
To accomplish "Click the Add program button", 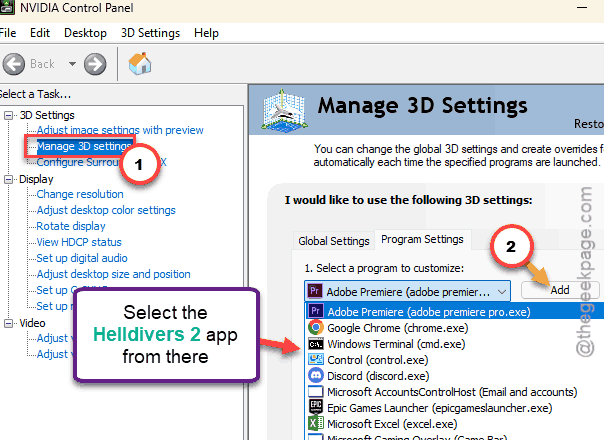I will pos(560,290).
